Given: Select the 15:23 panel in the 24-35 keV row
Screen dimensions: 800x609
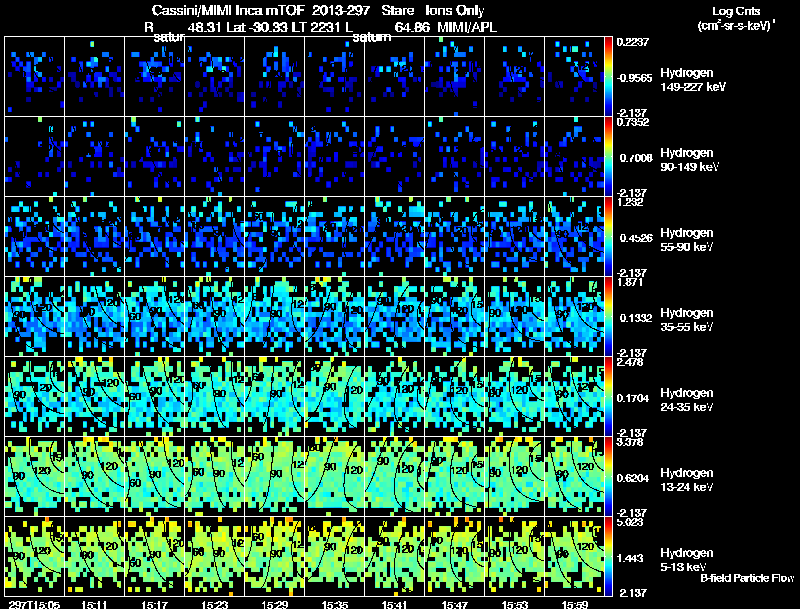Looking at the screenshot, I should click(x=214, y=396).
